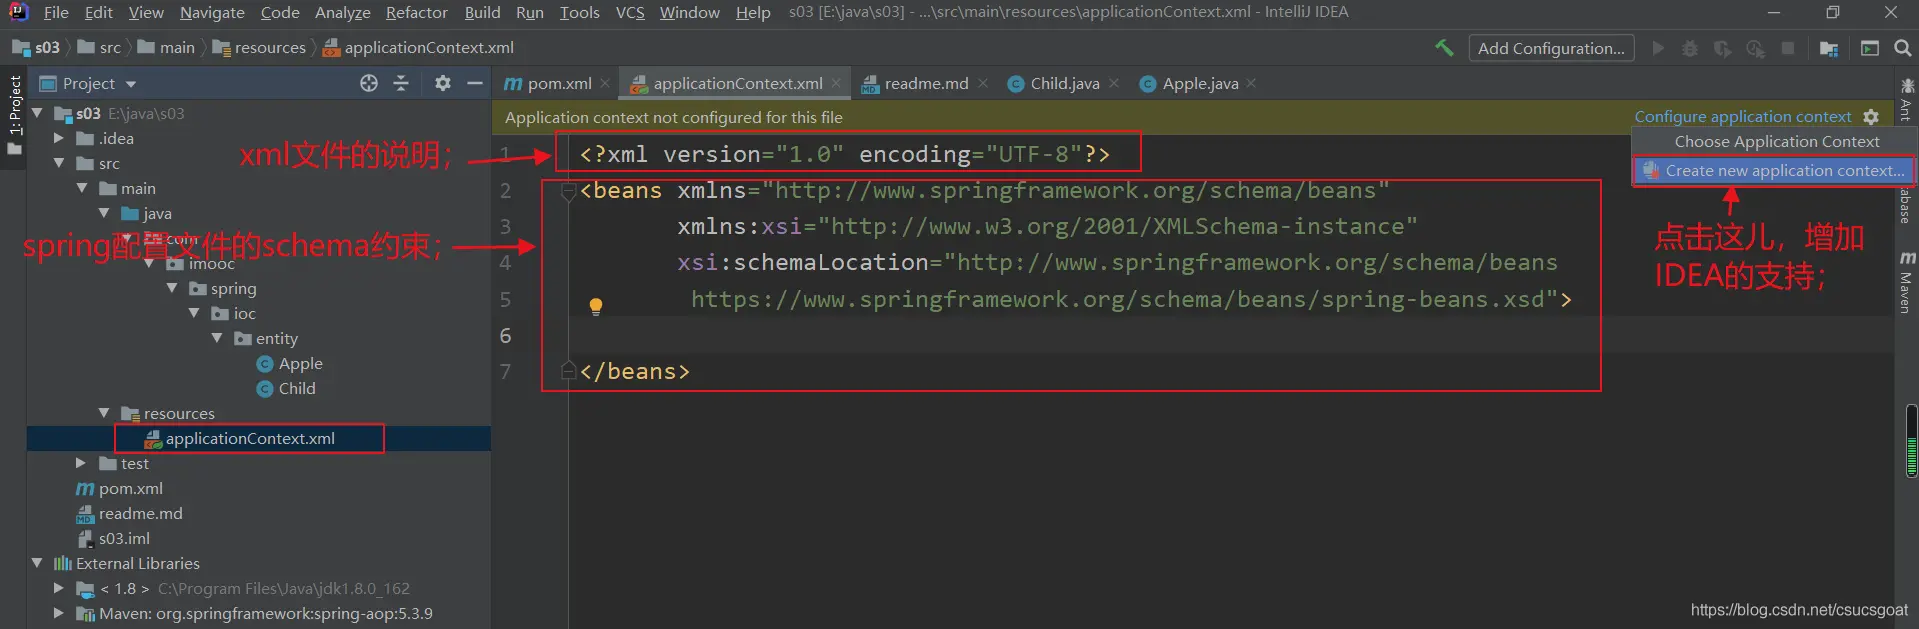1919x629 pixels.
Task: Open the VCS menu
Action: click(x=630, y=12)
